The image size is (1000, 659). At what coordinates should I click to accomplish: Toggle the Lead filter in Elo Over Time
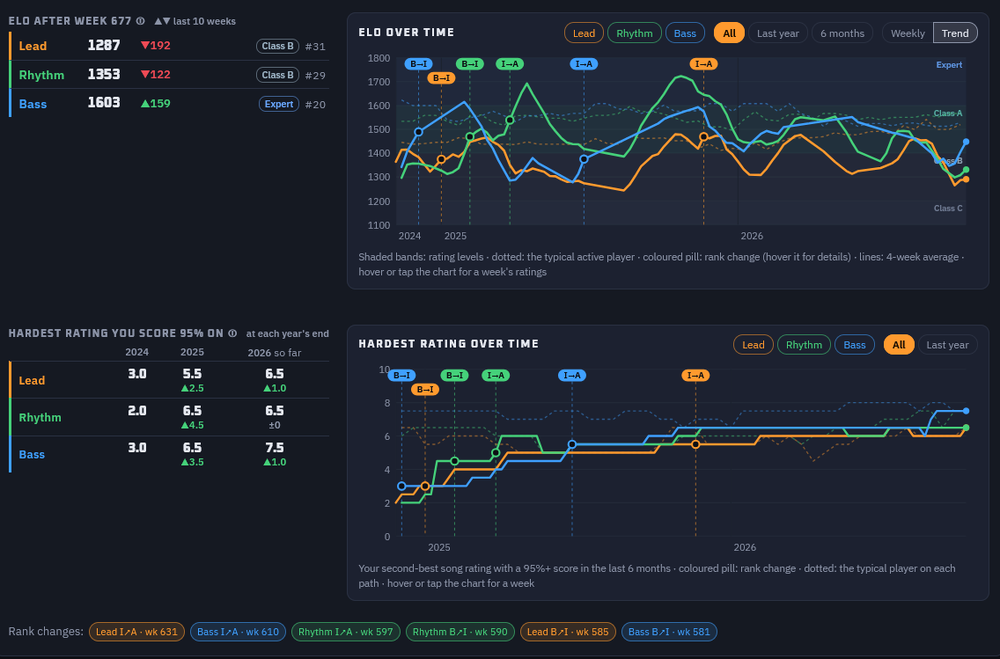coord(584,33)
